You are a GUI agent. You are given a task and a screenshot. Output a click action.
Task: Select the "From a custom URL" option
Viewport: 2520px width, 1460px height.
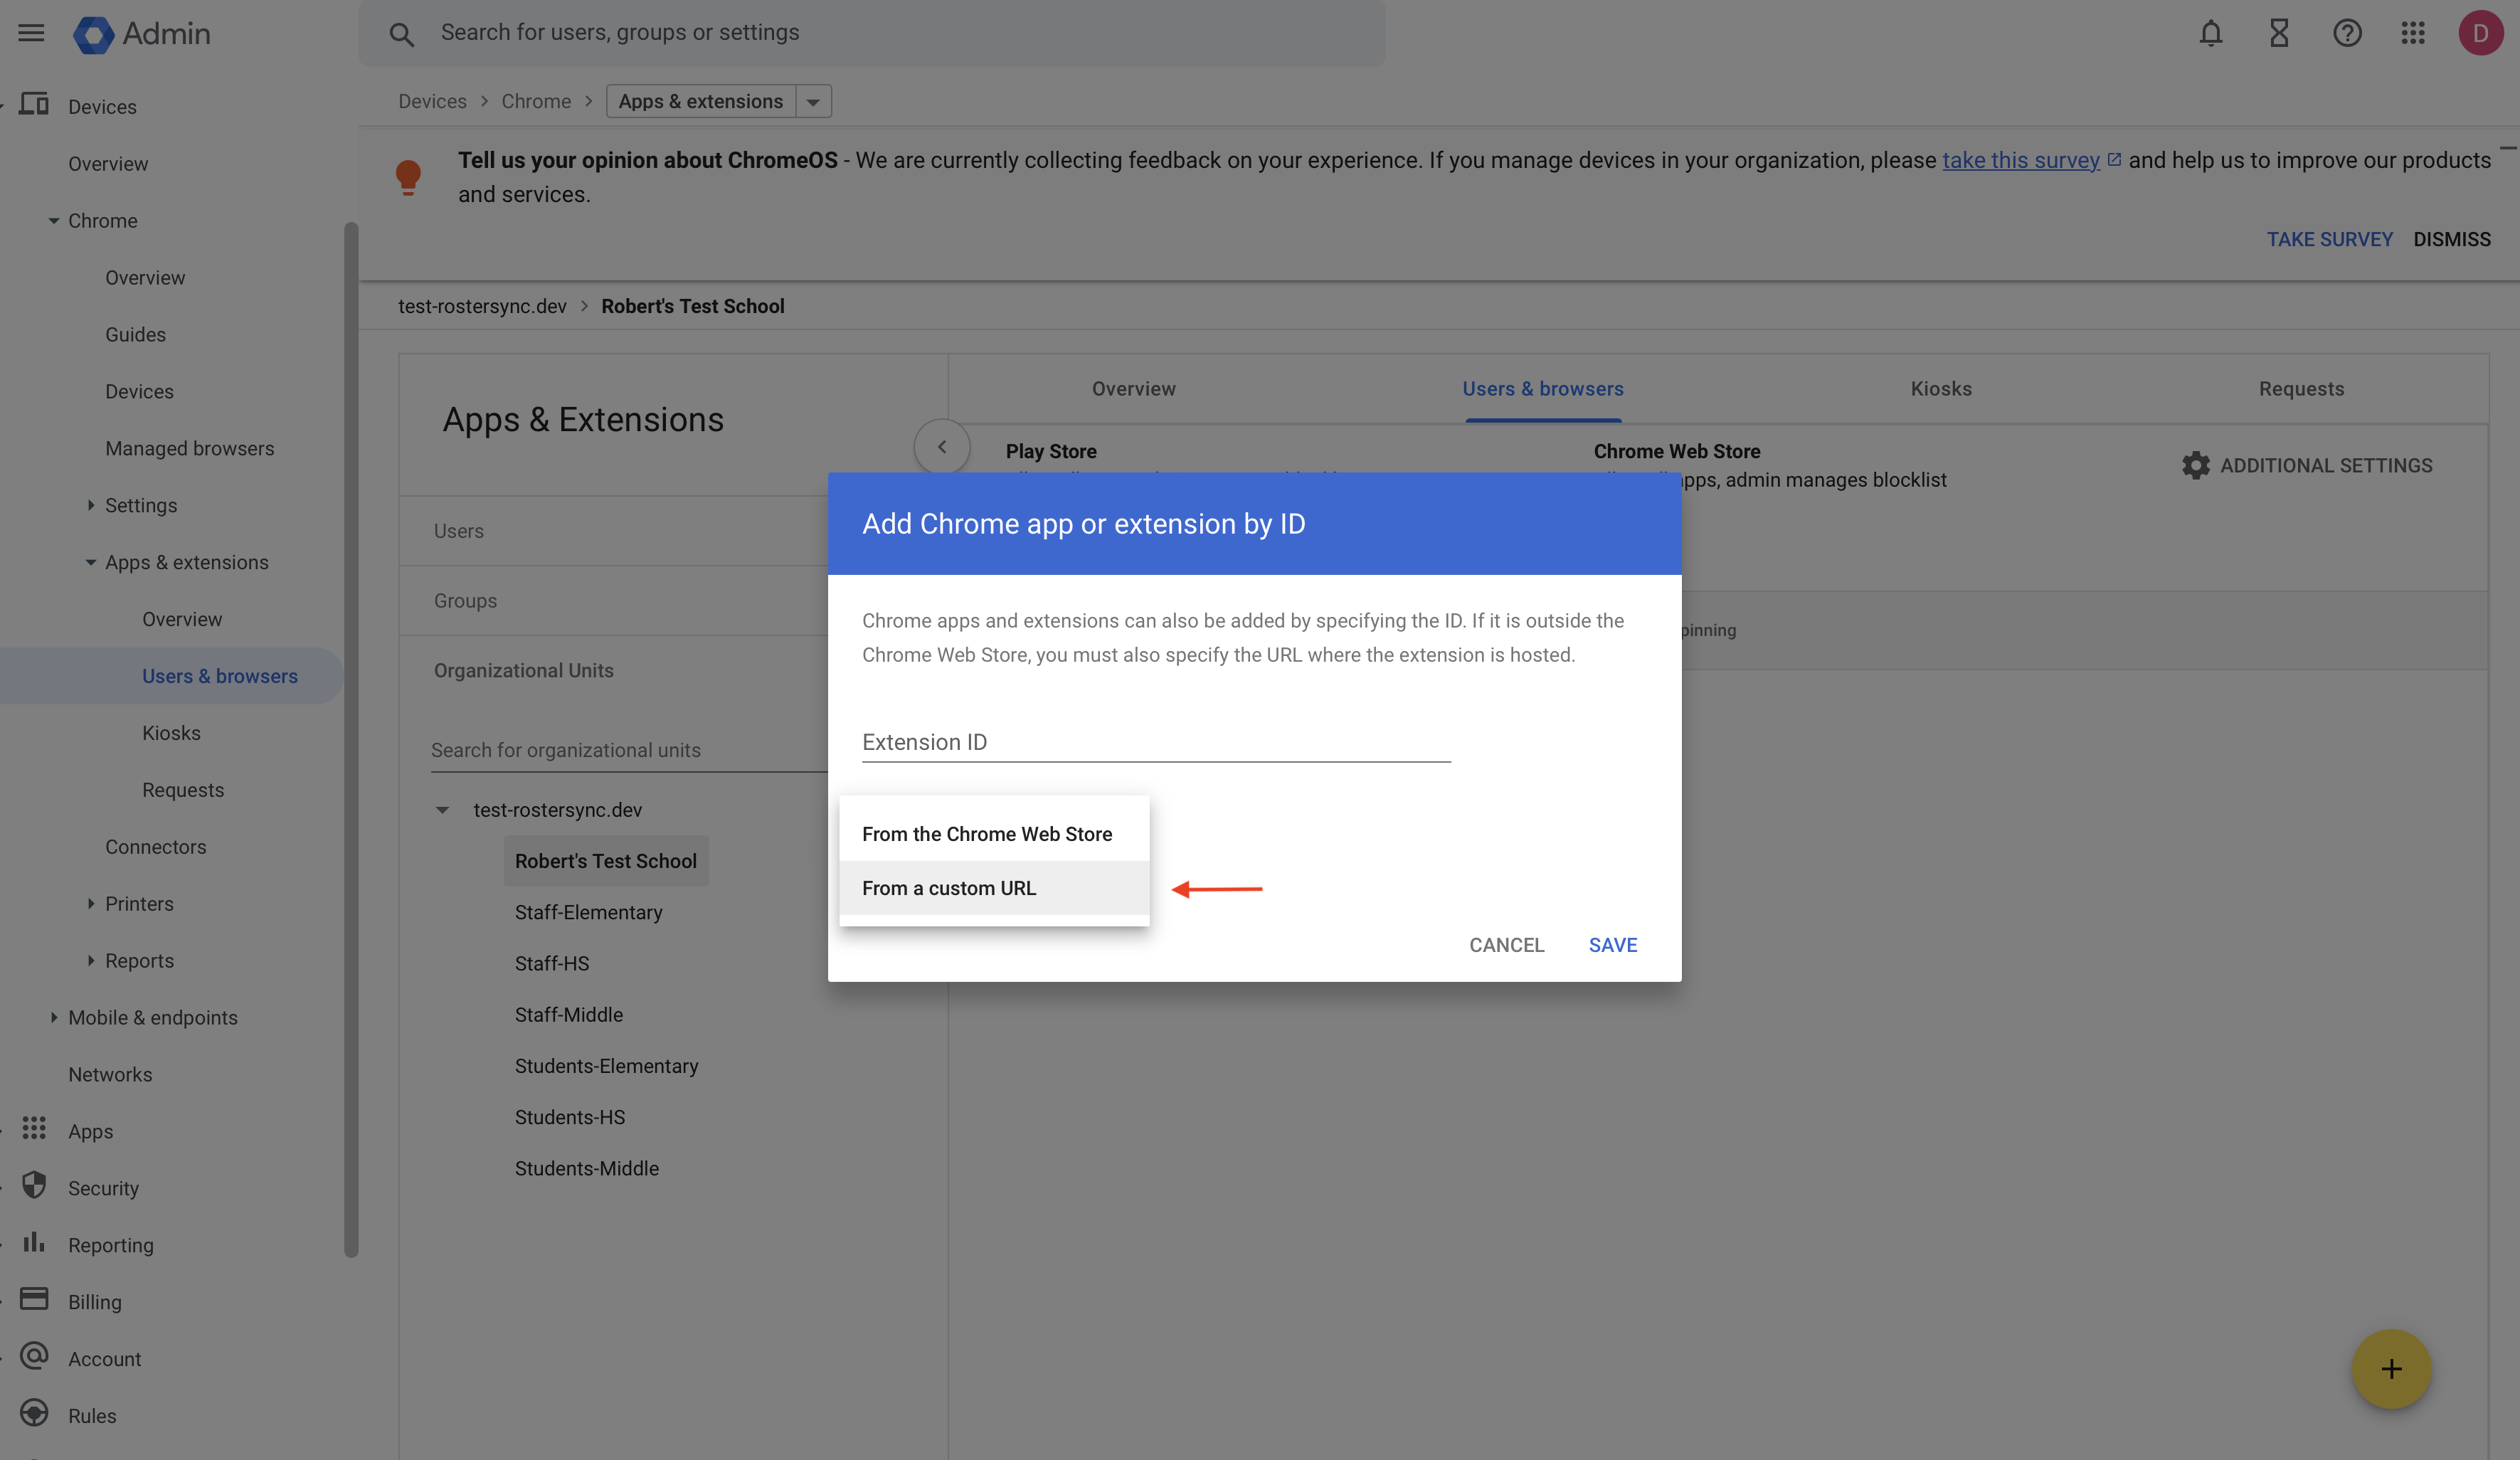[x=949, y=888]
